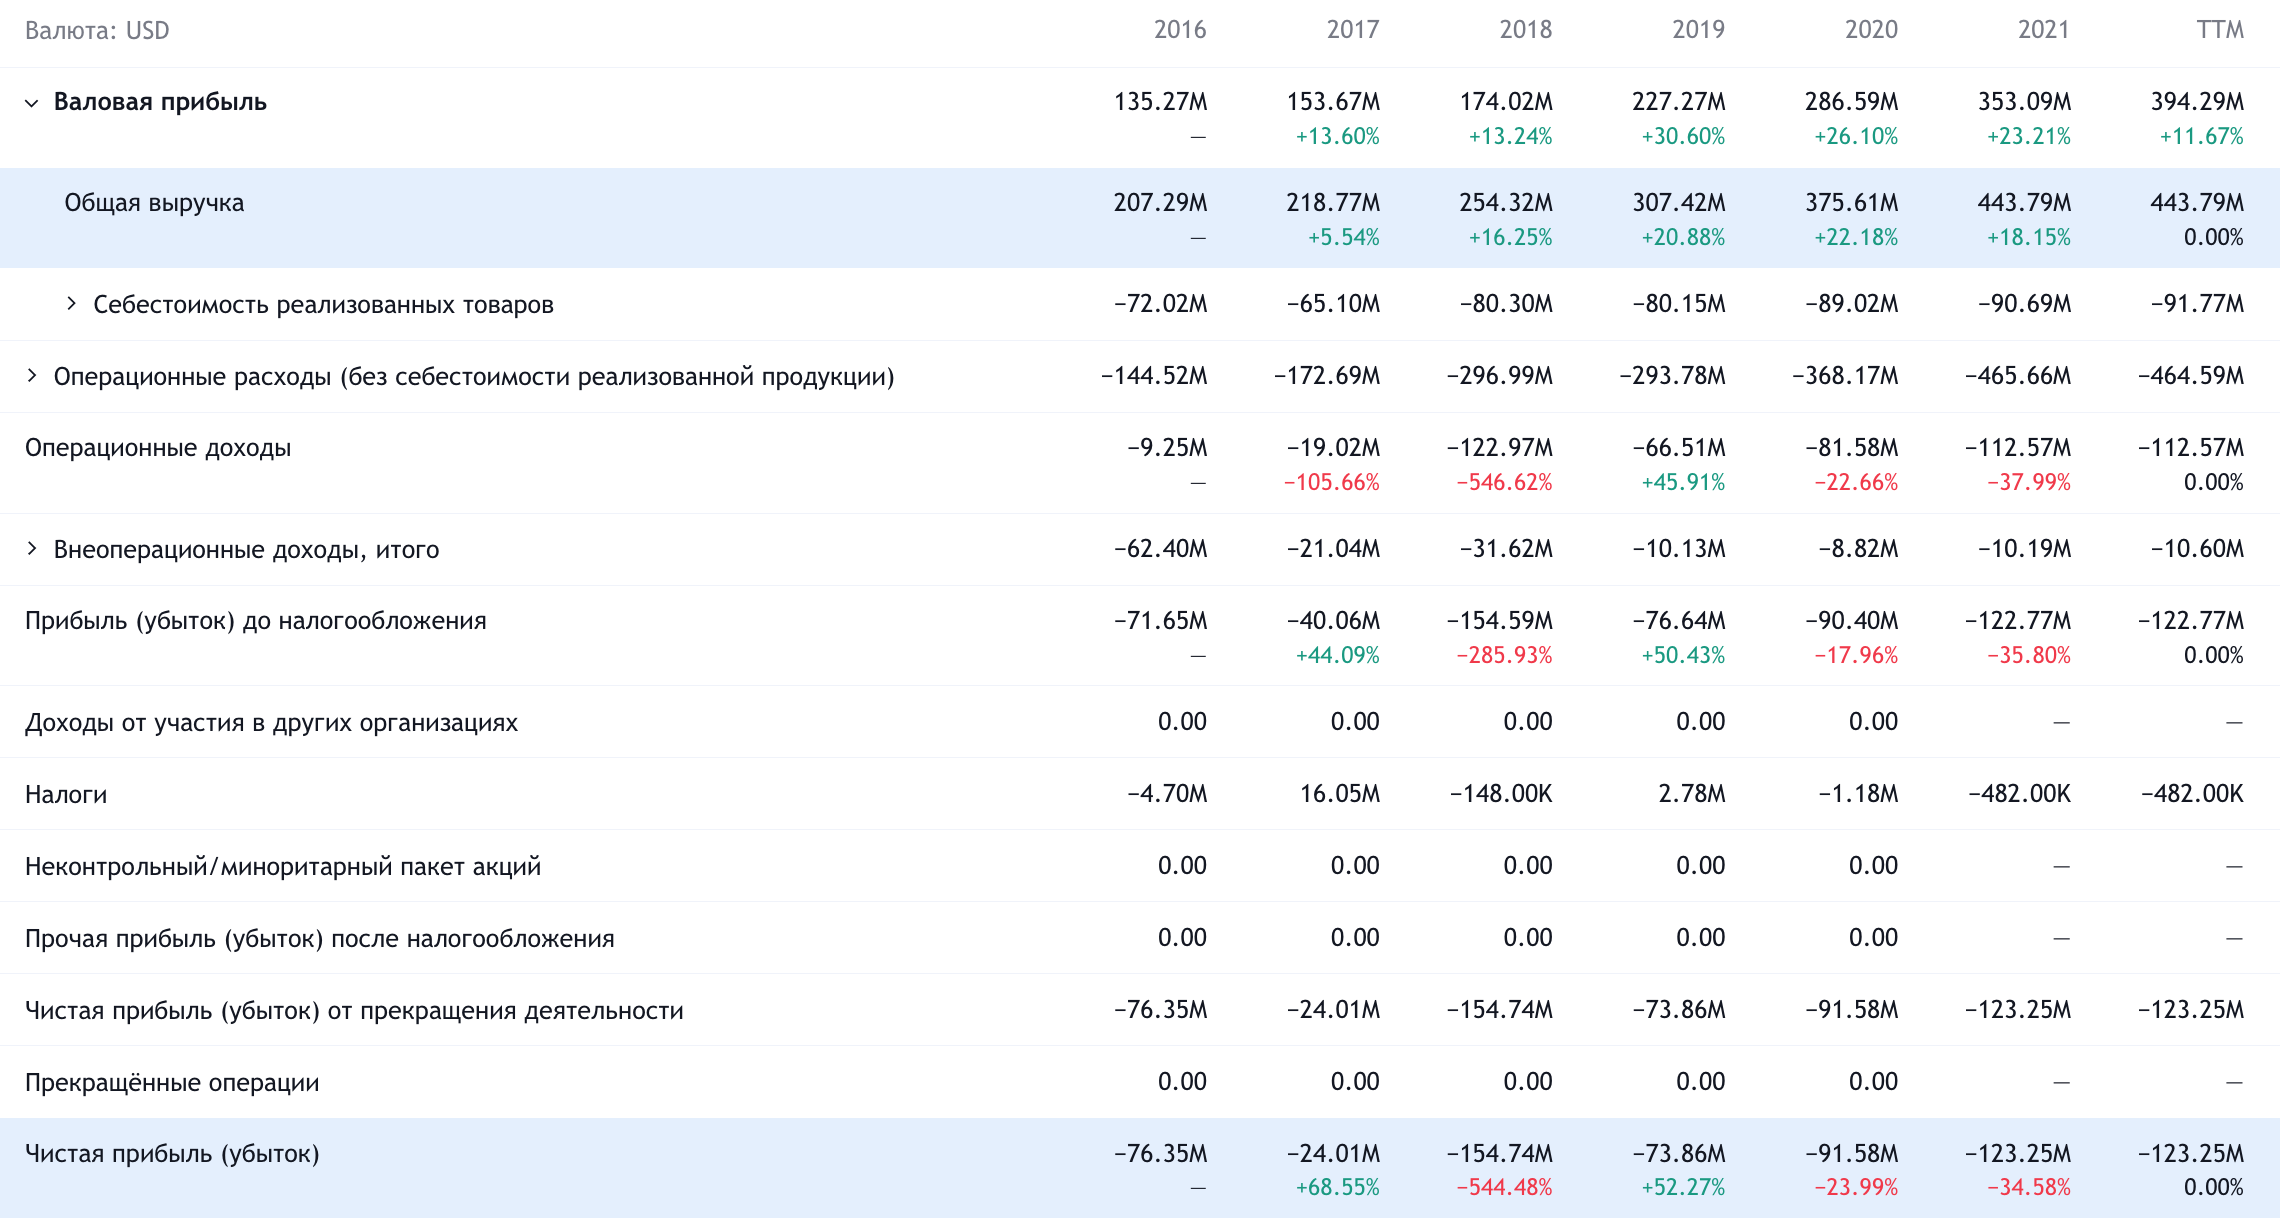Select revenue value 207.29M

[1161, 203]
